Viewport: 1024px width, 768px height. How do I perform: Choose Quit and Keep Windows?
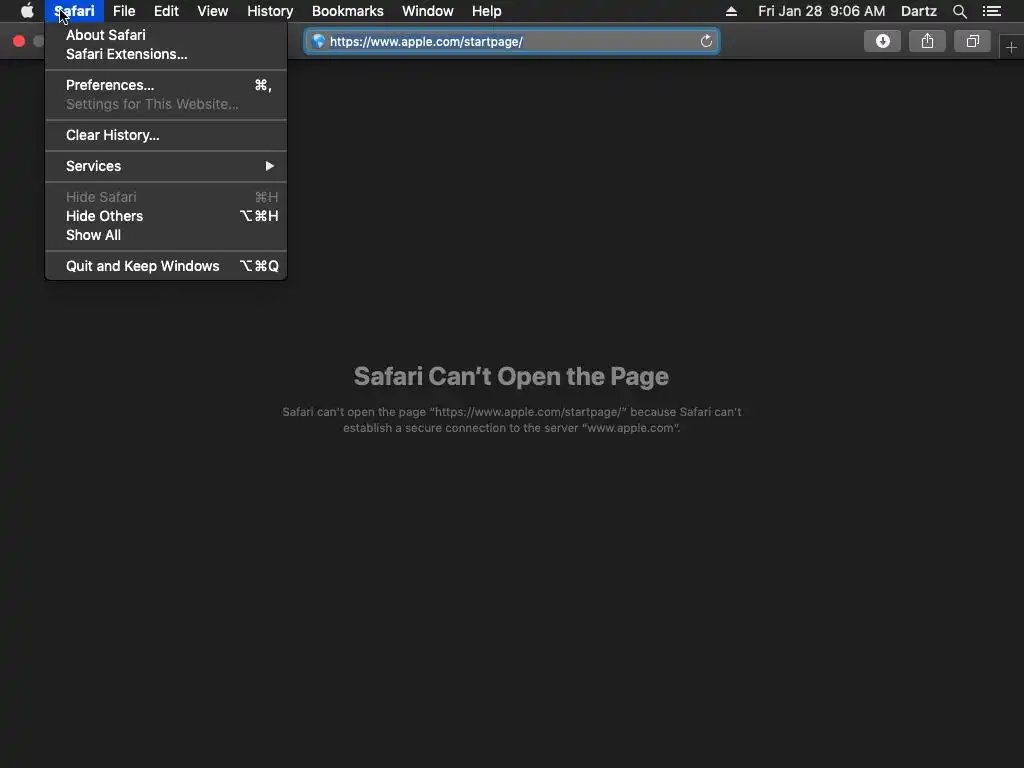pos(166,266)
